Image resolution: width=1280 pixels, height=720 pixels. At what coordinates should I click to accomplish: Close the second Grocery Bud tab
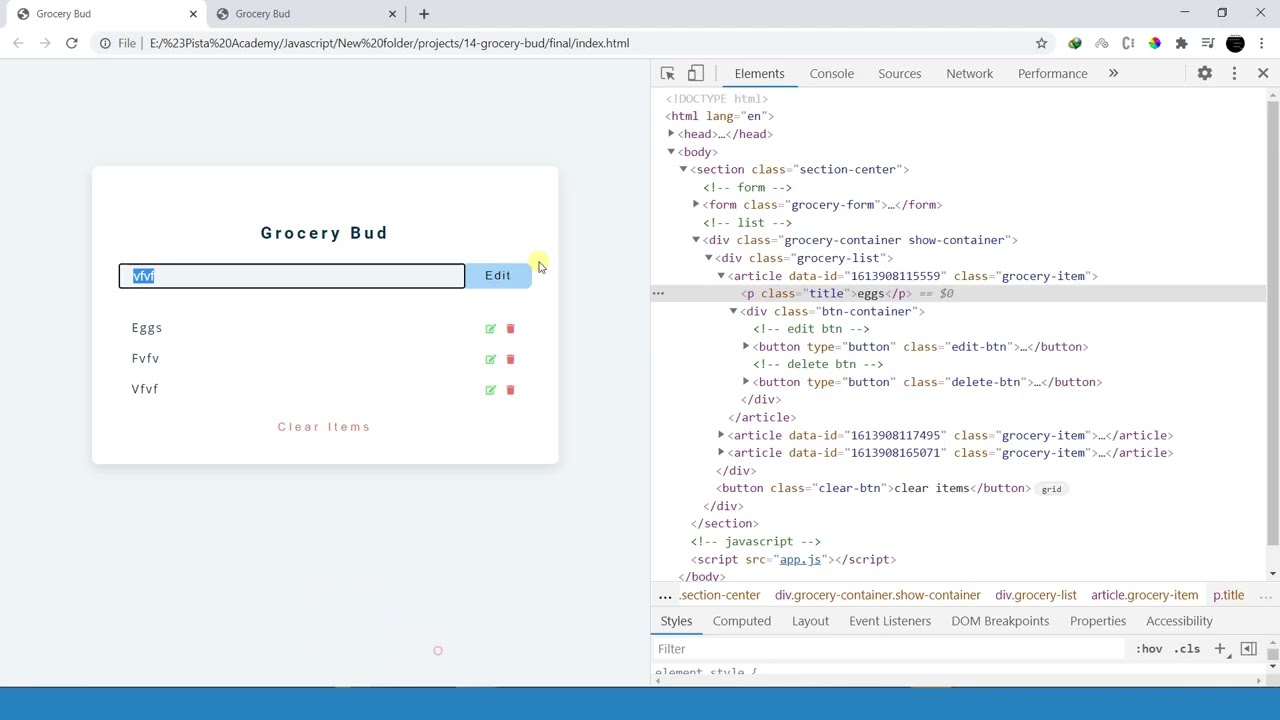coord(393,14)
